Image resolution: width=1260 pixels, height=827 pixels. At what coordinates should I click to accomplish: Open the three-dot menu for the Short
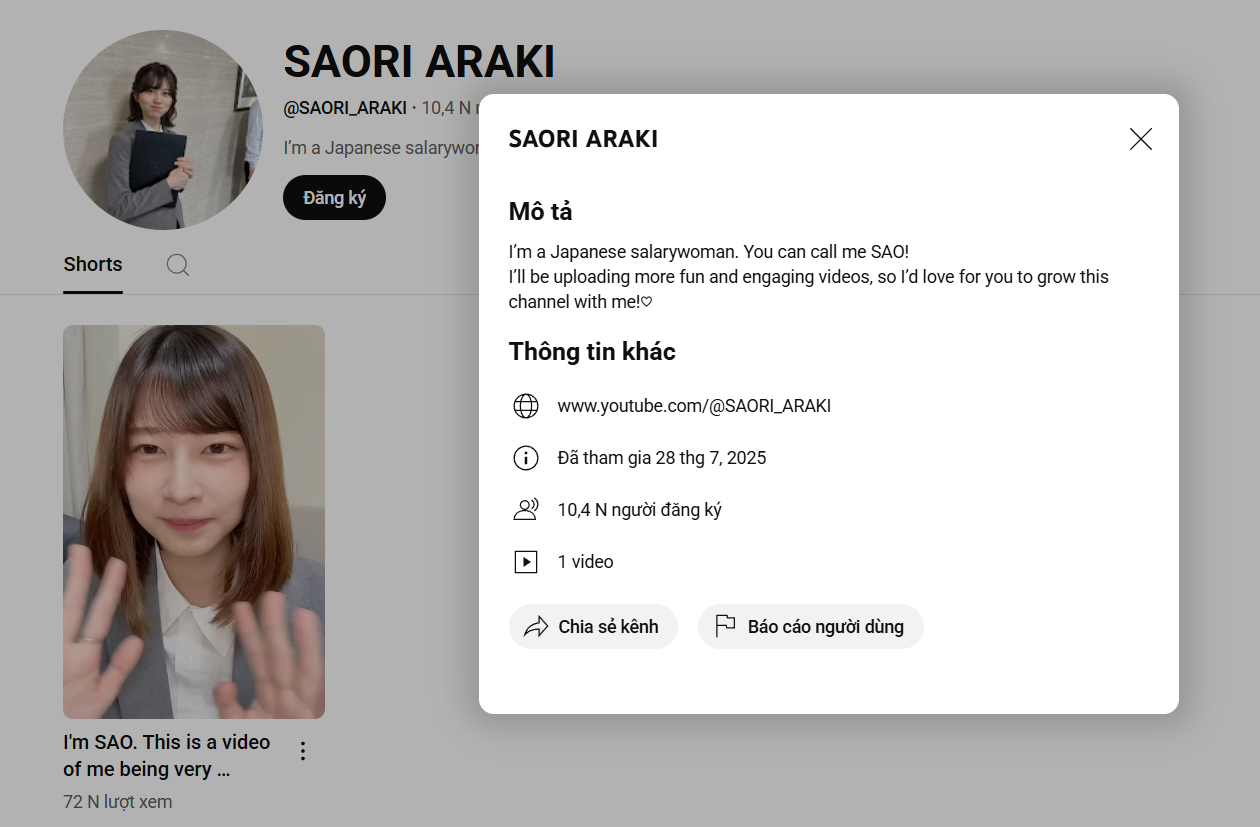(303, 751)
